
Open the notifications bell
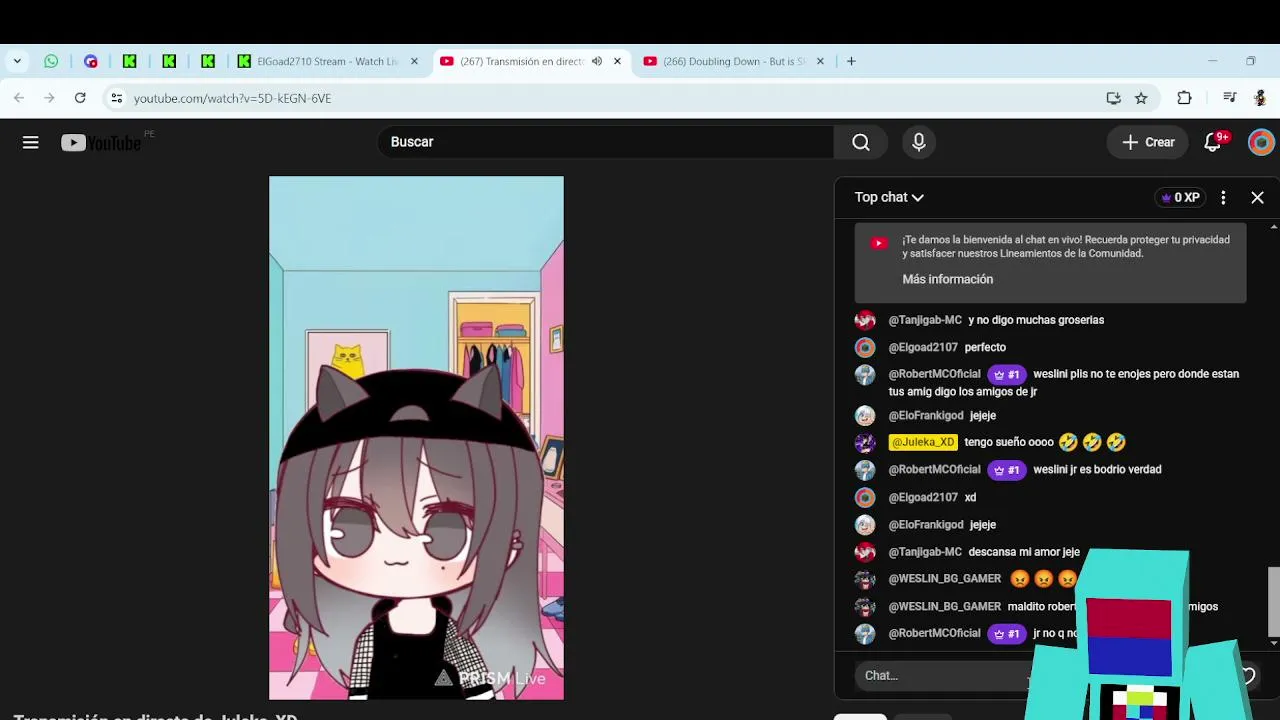1213,142
